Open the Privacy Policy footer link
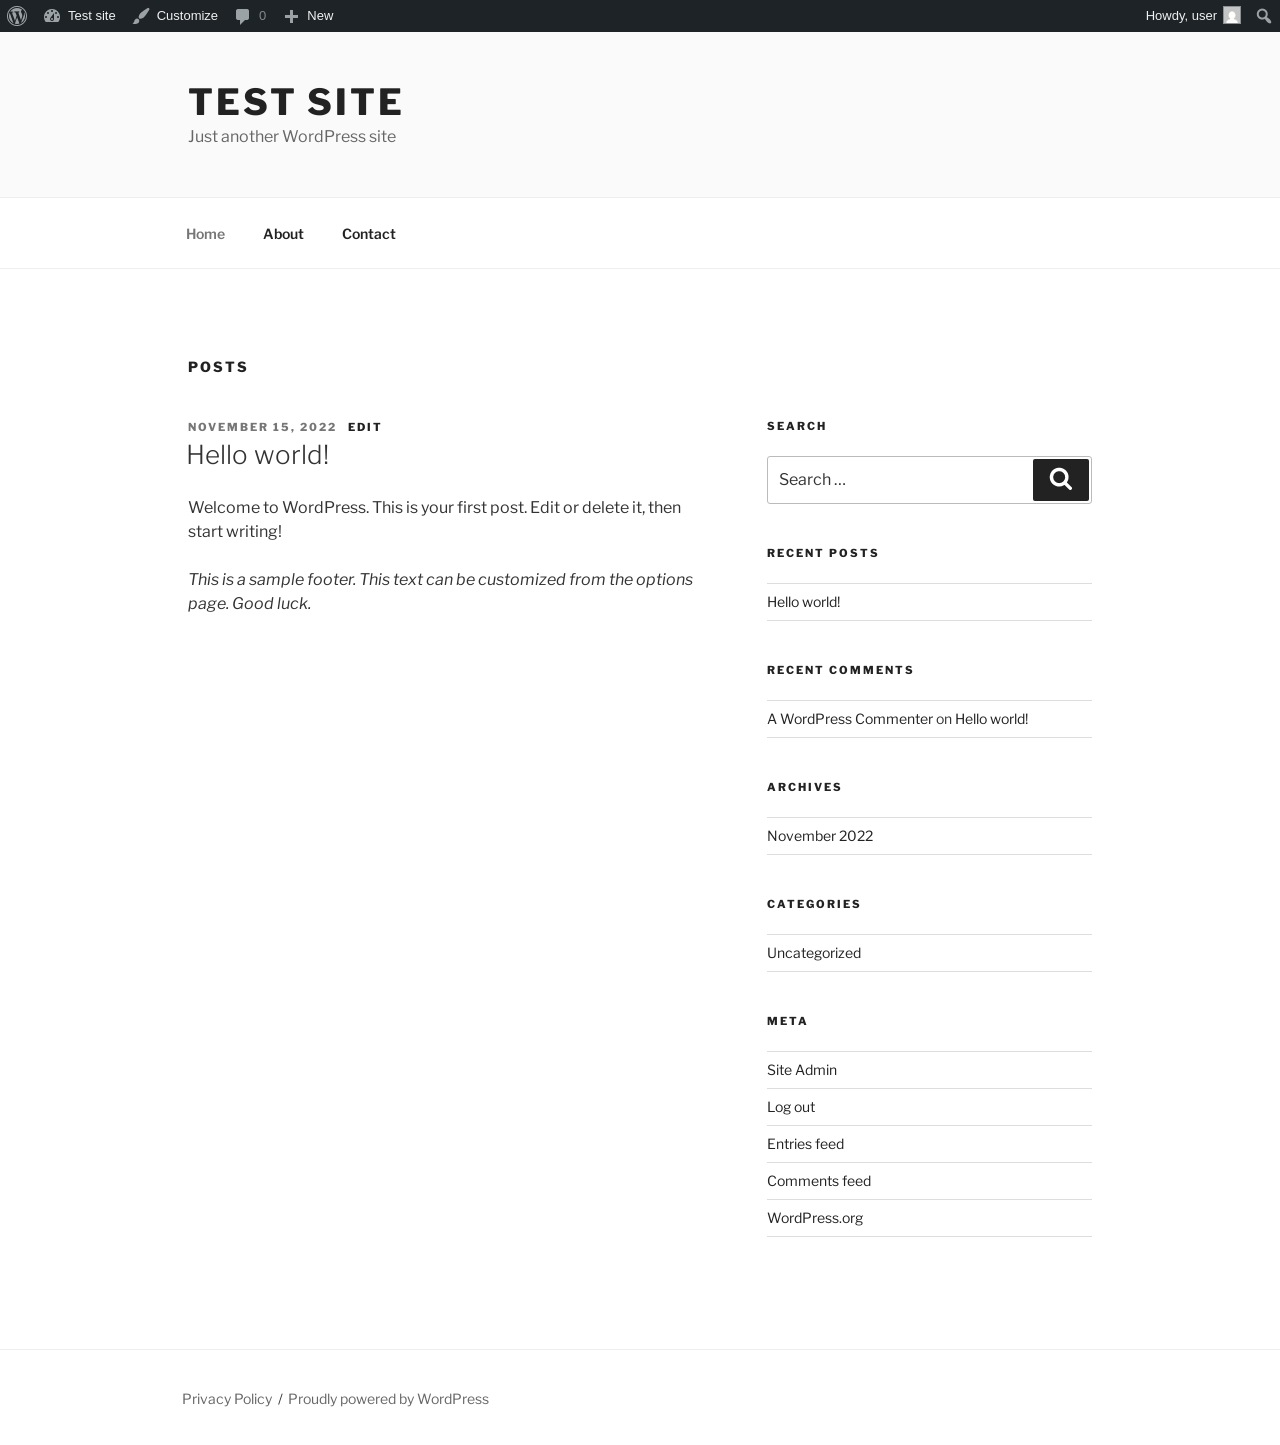 (227, 1399)
